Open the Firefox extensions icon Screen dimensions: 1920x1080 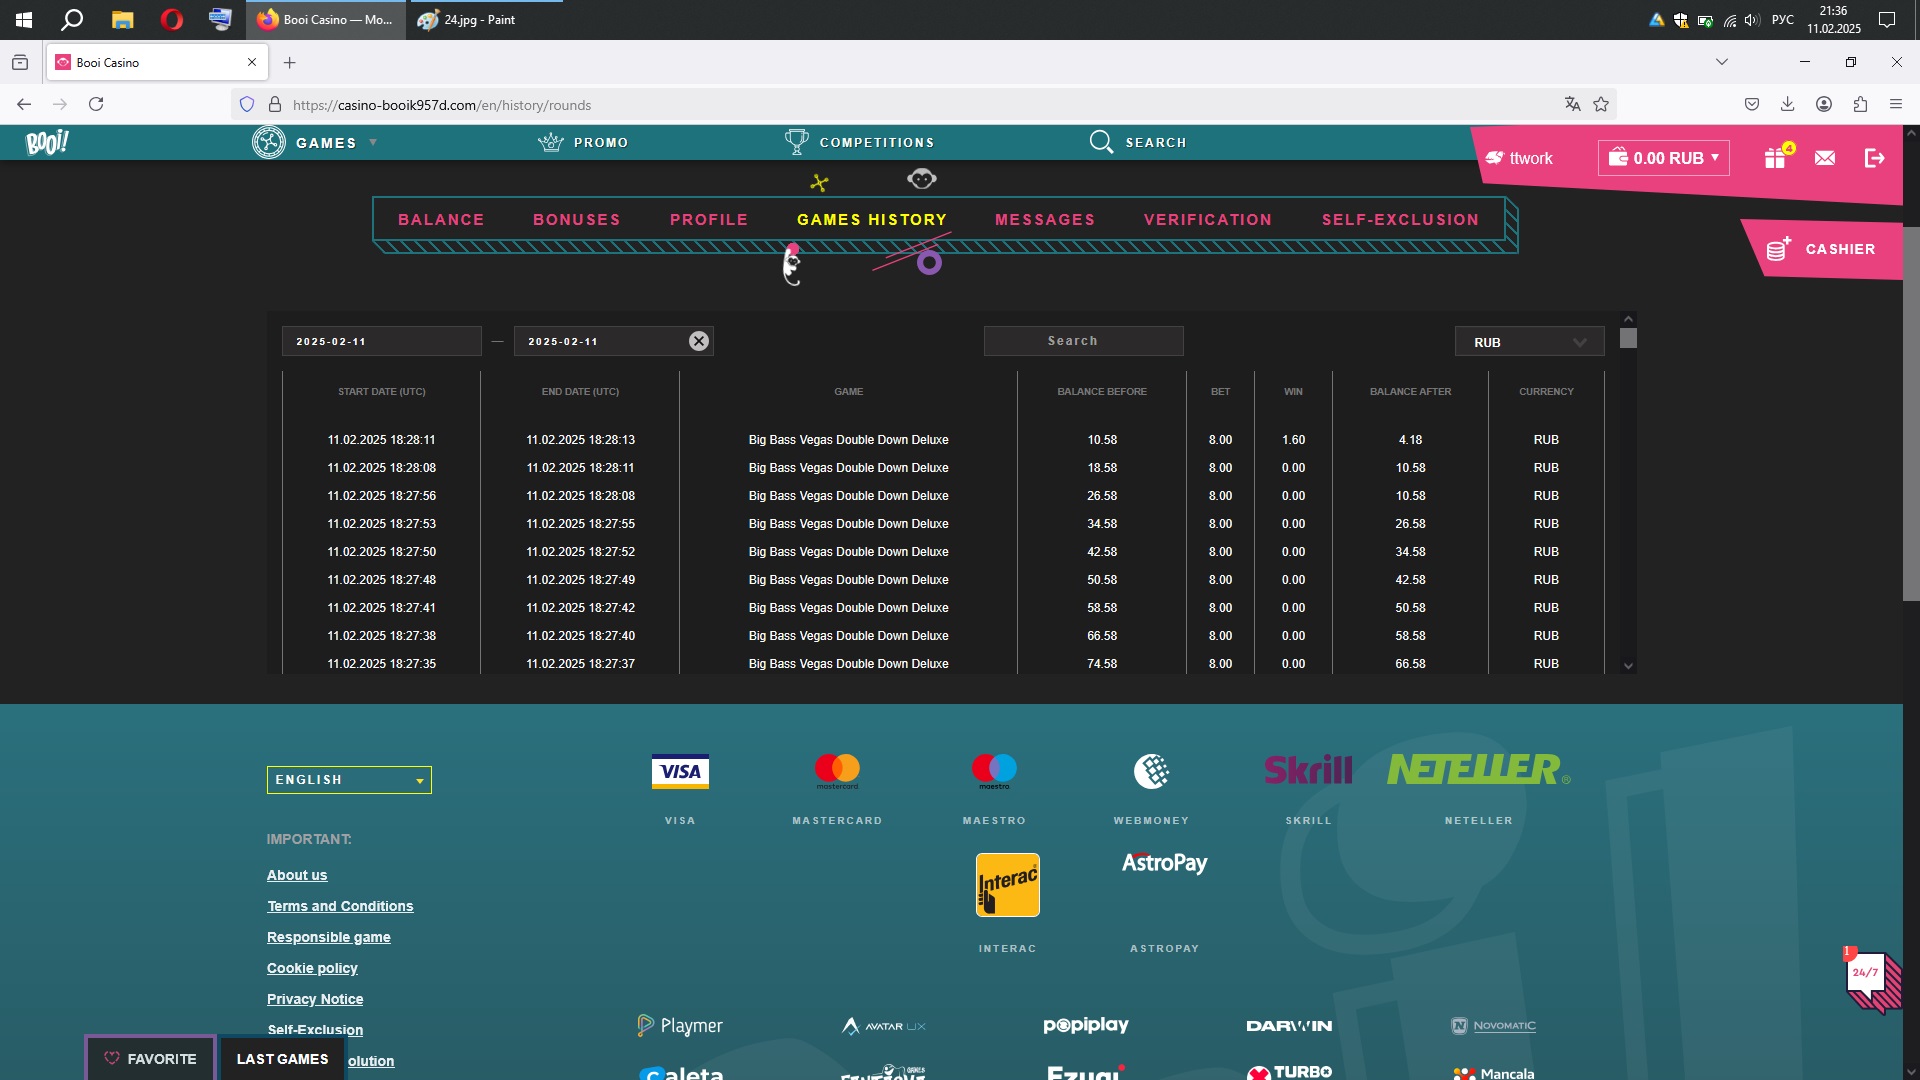(1860, 104)
